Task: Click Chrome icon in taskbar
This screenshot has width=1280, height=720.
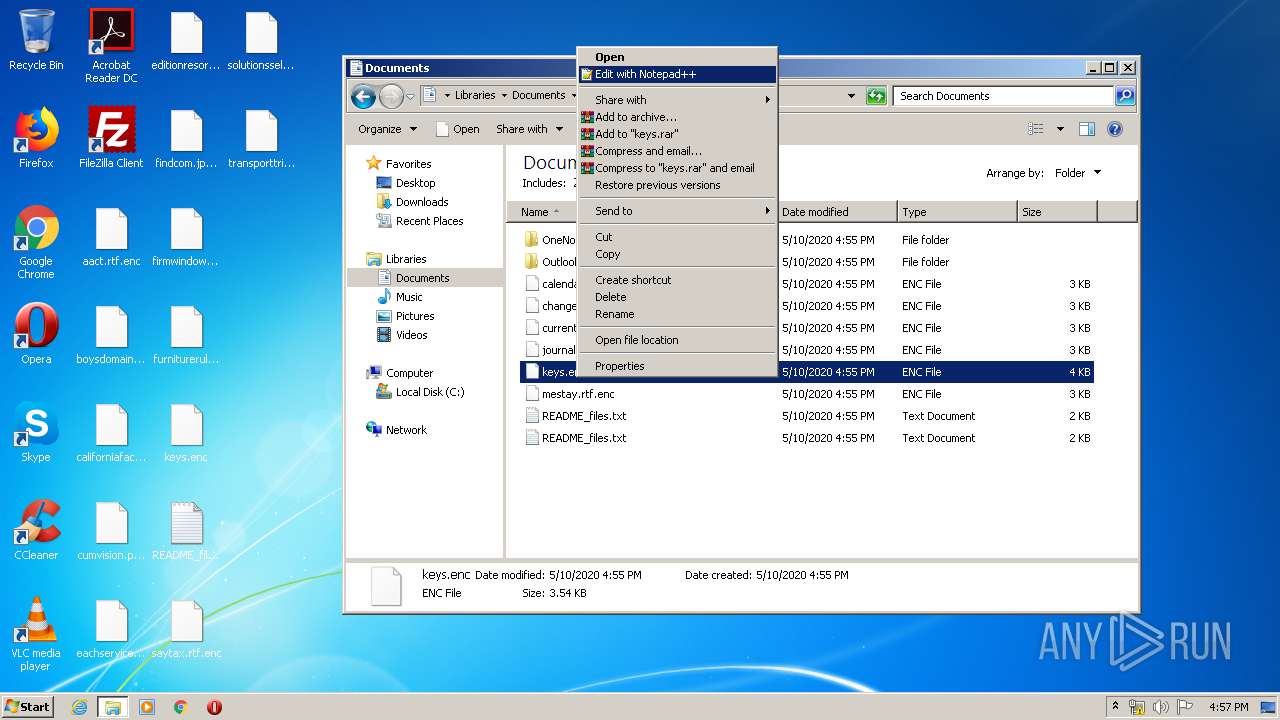Action: [x=181, y=707]
